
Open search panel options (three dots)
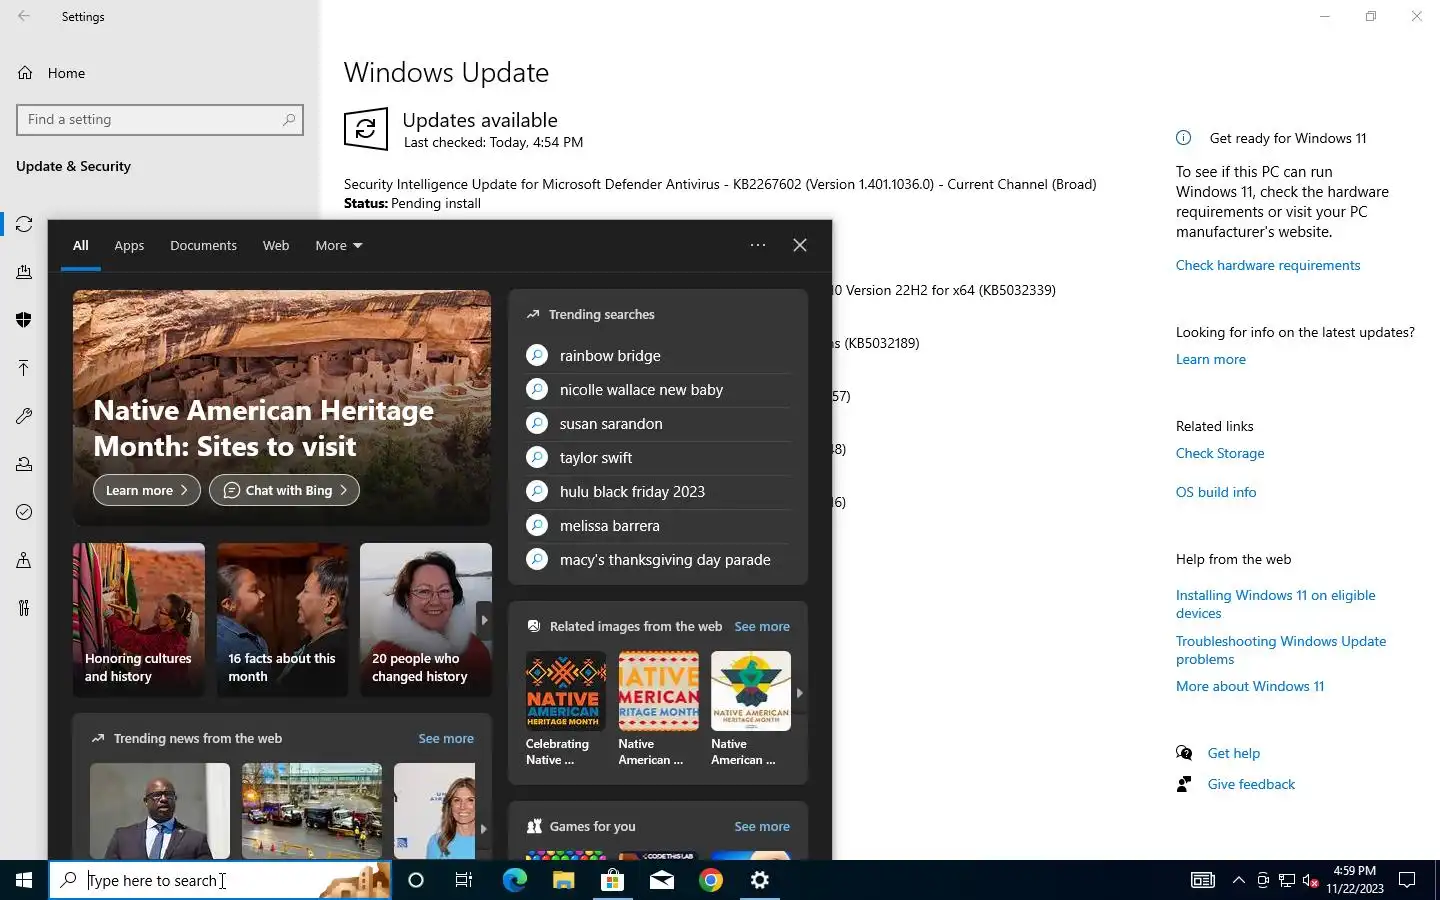pyautogui.click(x=758, y=245)
